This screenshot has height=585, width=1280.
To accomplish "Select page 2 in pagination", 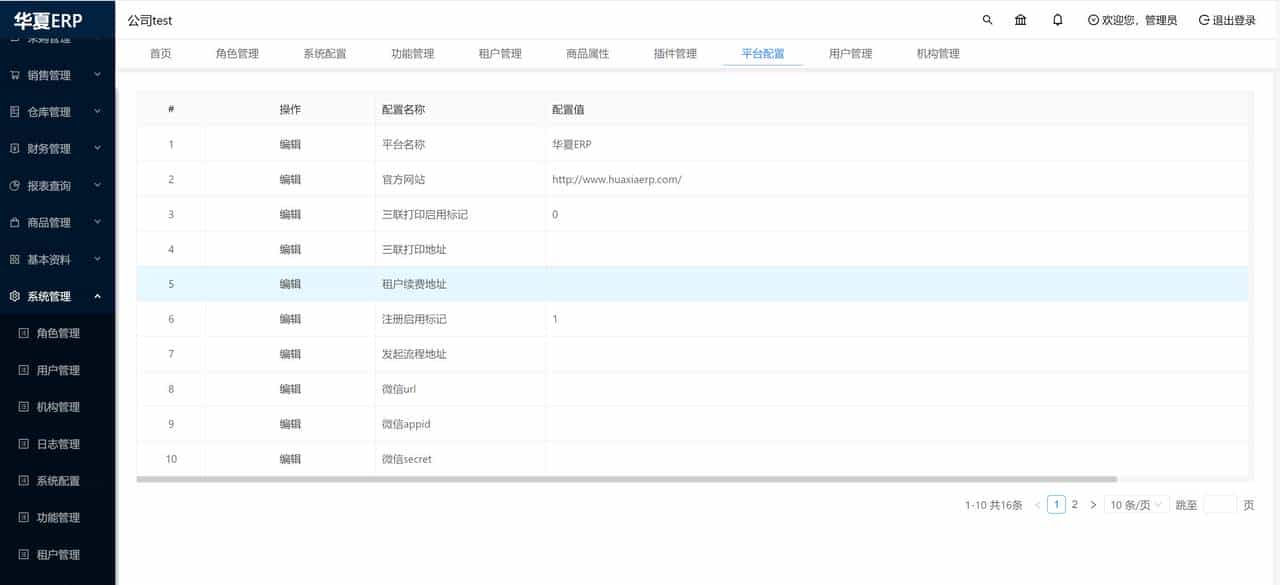I will pyautogui.click(x=1074, y=505).
